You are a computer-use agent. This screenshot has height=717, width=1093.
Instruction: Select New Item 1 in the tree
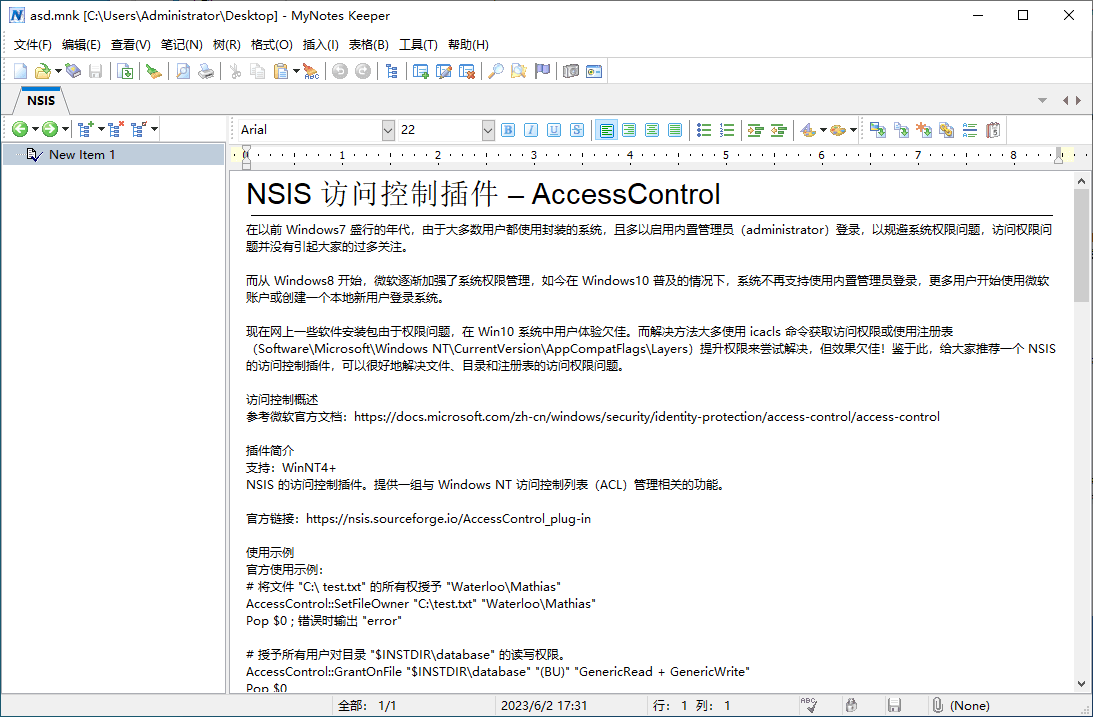tap(82, 155)
